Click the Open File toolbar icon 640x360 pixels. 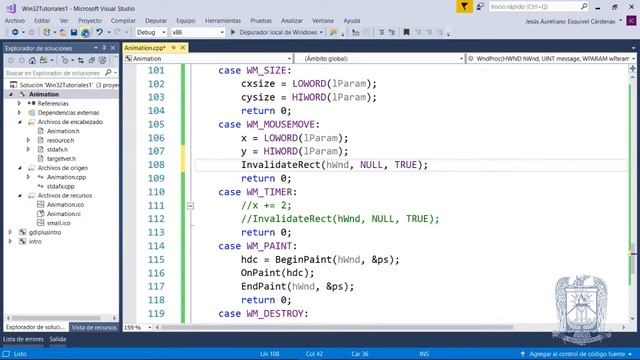pyautogui.click(x=63, y=32)
